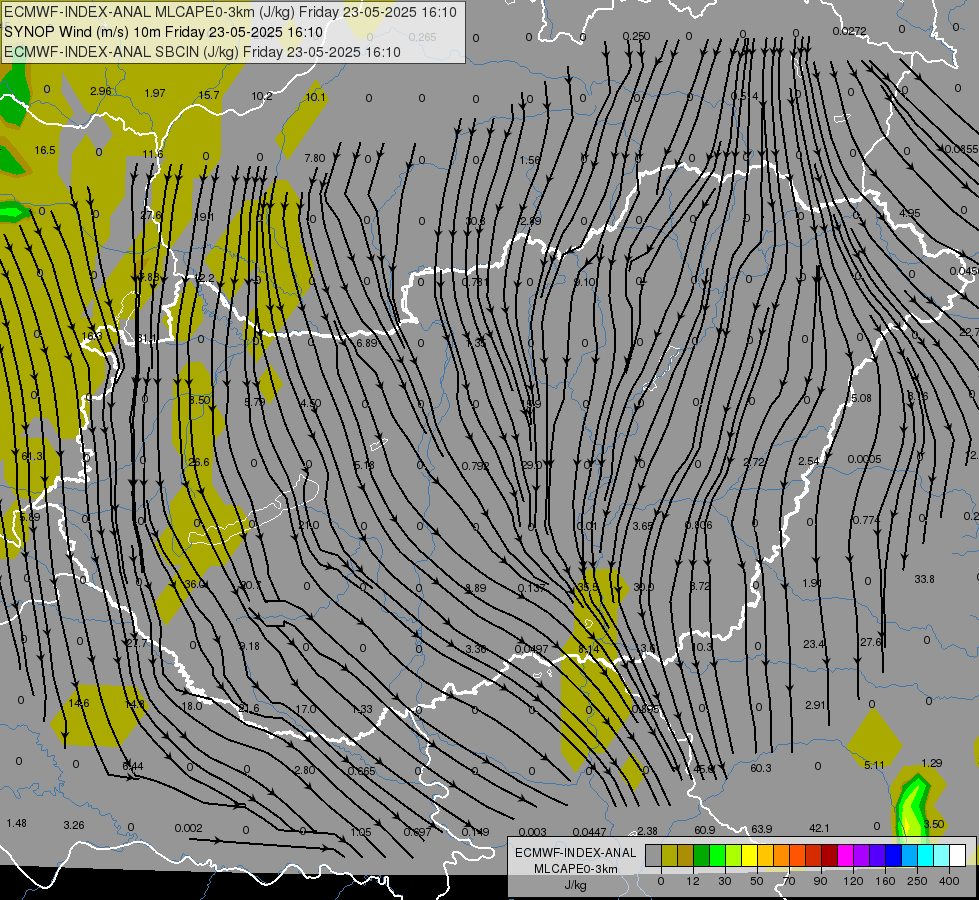Screen dimensions: 979x900
Task: Click the grid value 23.4
Action: coord(814,644)
